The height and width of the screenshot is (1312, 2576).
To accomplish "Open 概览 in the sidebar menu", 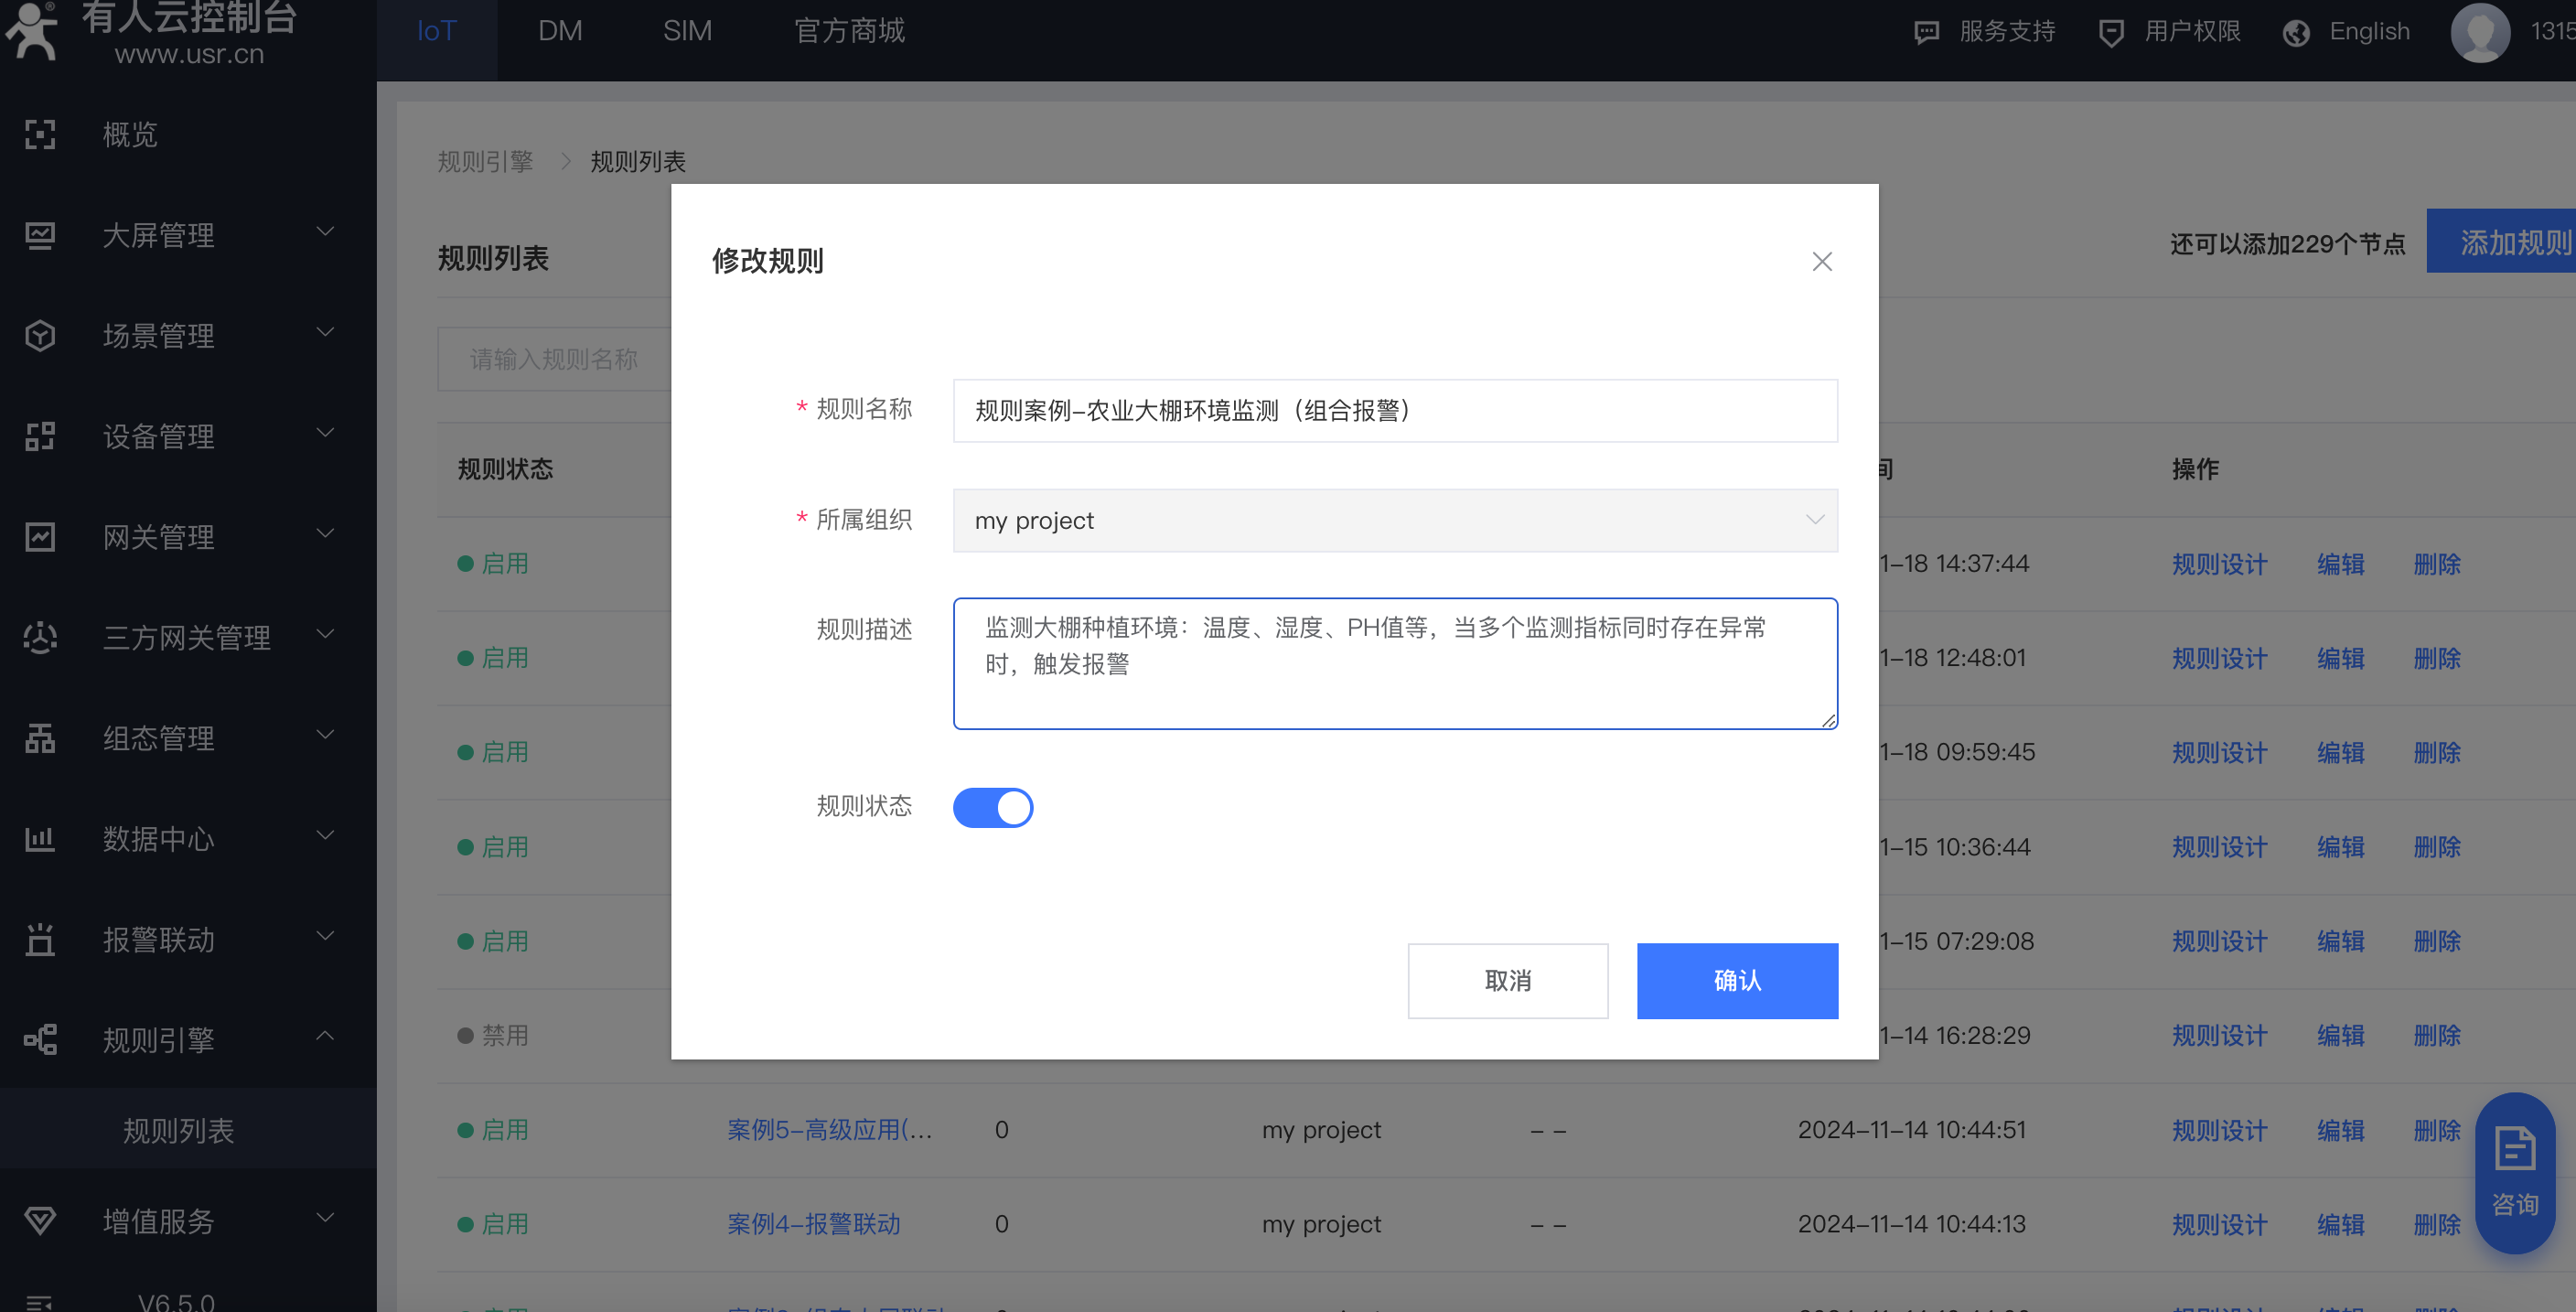I will [130, 134].
